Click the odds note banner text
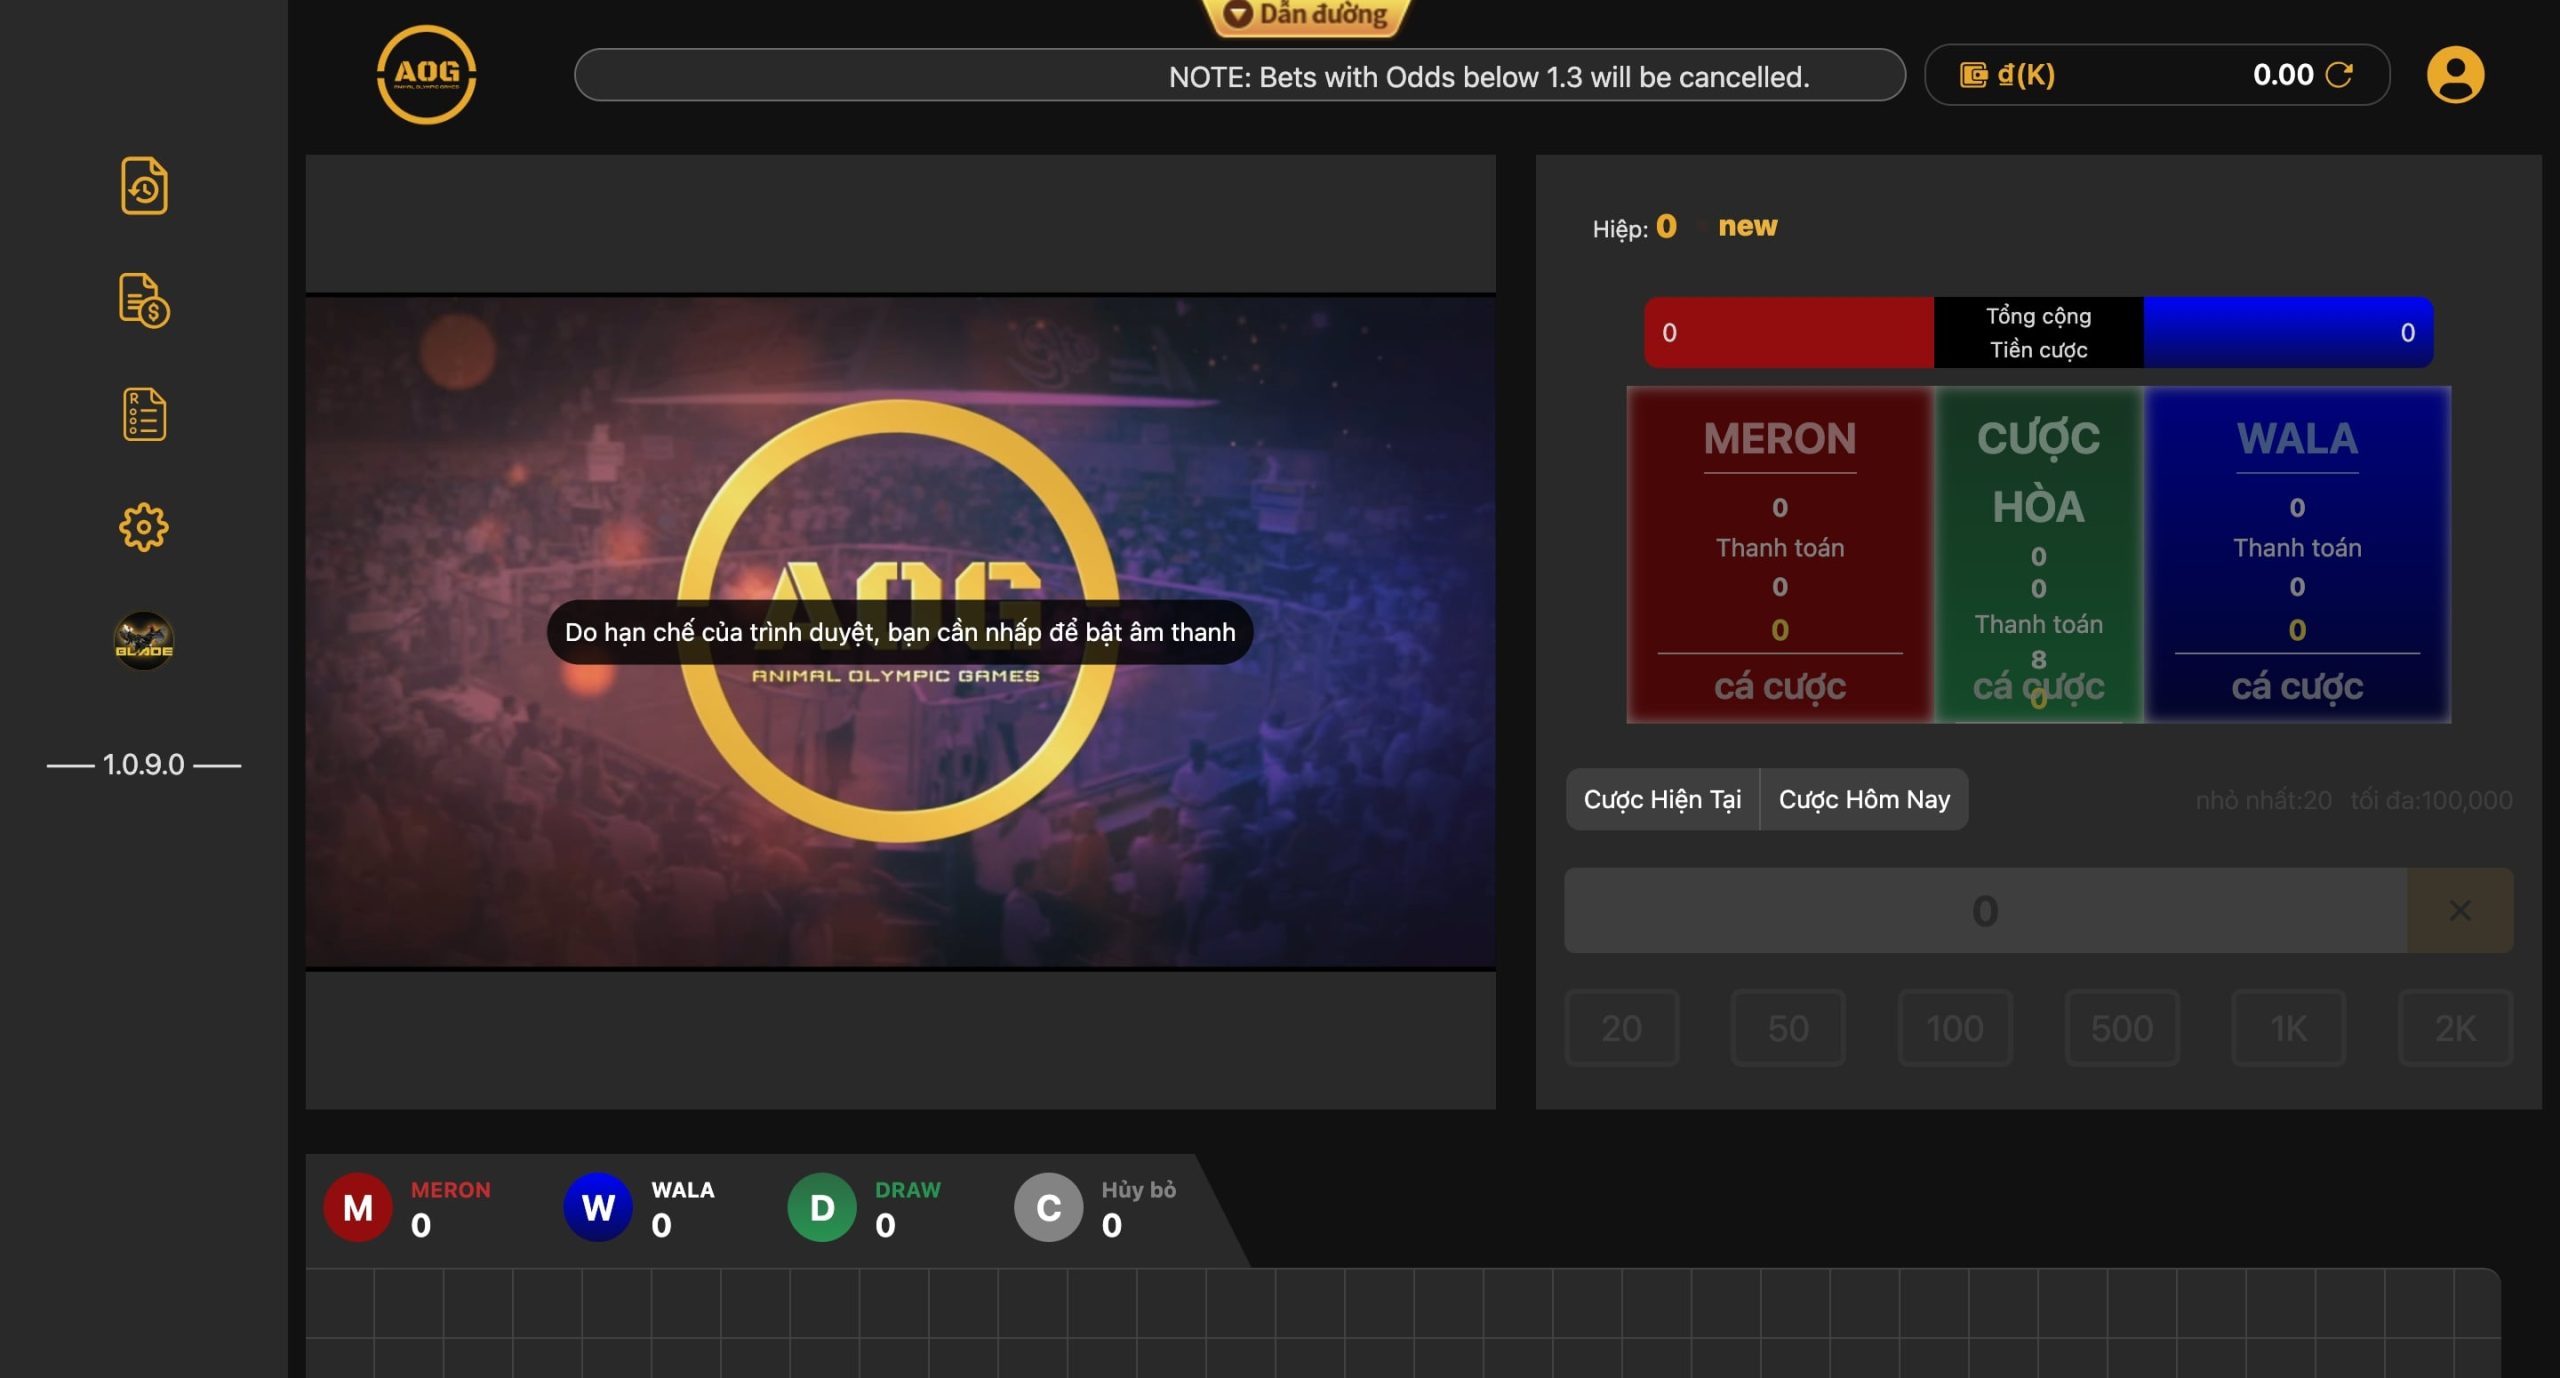This screenshot has height=1378, width=2560. click(1489, 77)
